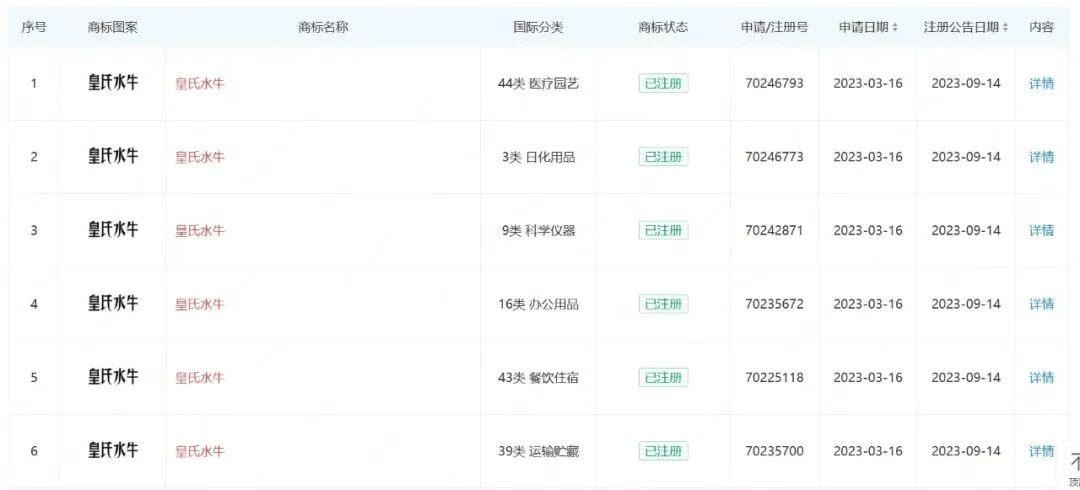Sort by 申请日期 column arrows
Screen dimensions: 1080x490
pos(894,28)
